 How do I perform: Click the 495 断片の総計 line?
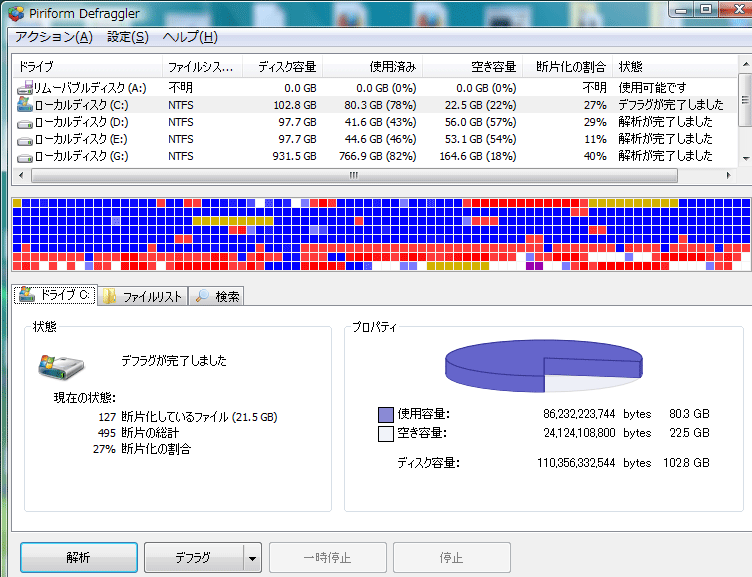(x=138, y=433)
